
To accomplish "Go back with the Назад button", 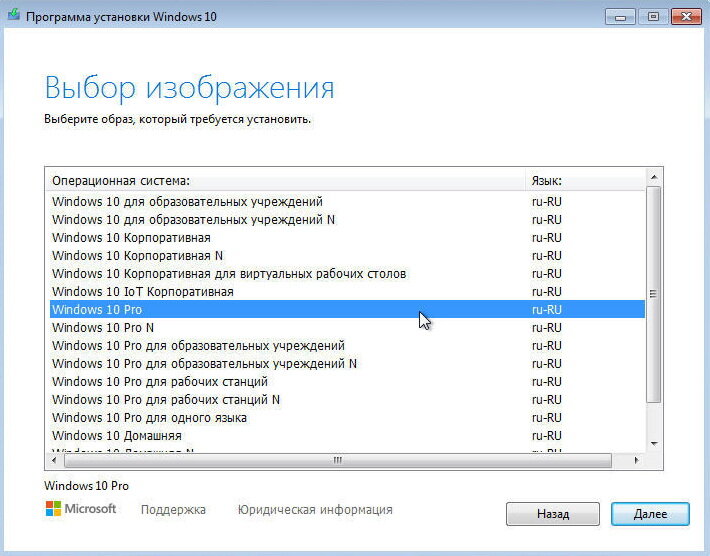I will [553, 514].
